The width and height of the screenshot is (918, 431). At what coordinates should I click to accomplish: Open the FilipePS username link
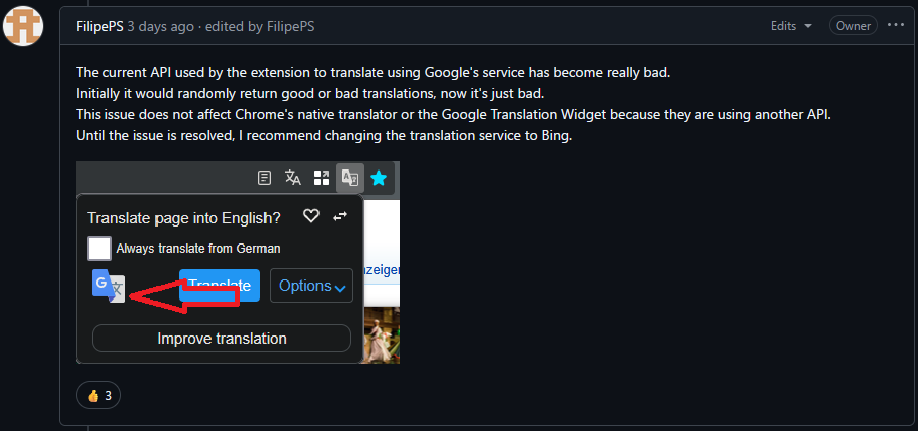[x=100, y=26]
